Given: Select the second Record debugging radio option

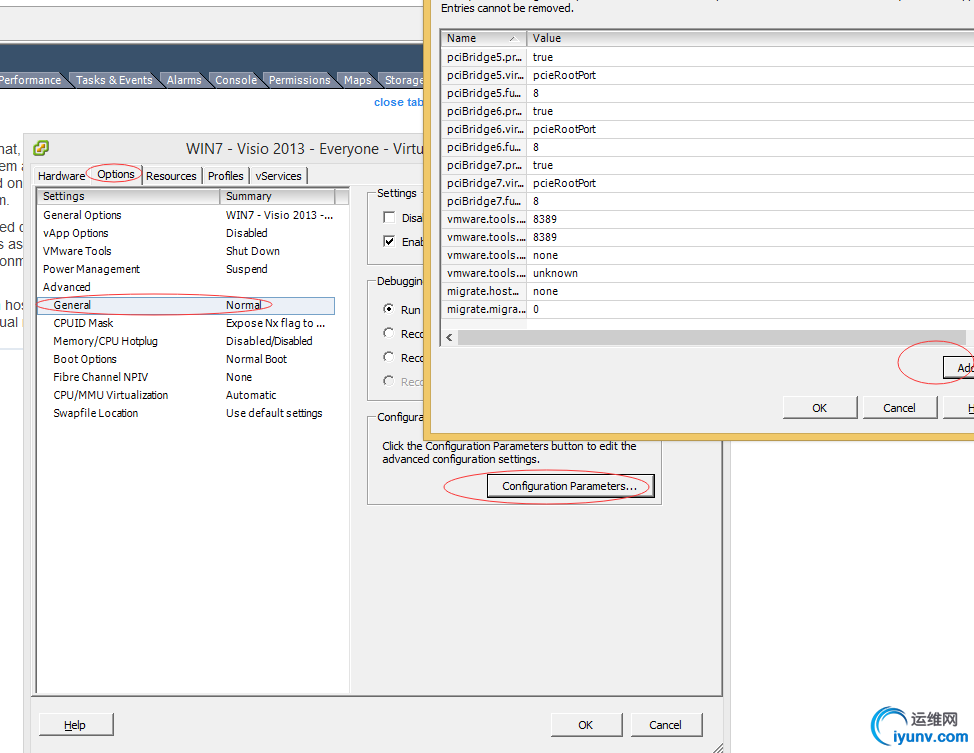Looking at the screenshot, I should (x=389, y=357).
